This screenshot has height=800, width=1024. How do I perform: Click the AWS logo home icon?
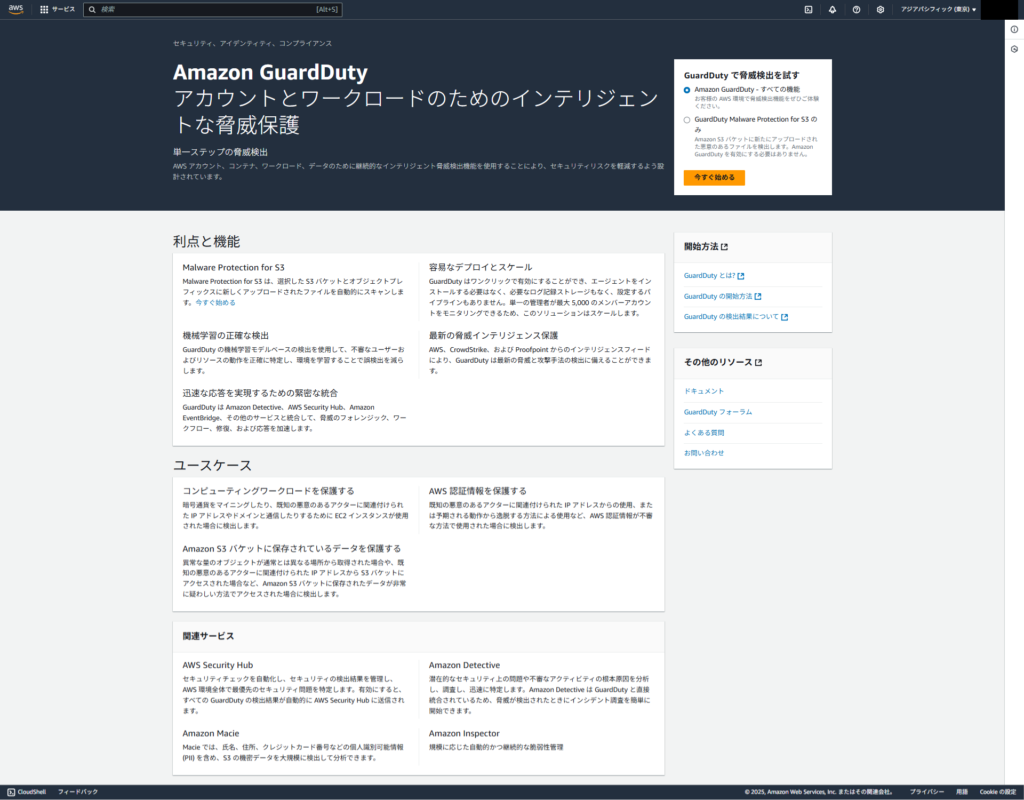(16, 9)
